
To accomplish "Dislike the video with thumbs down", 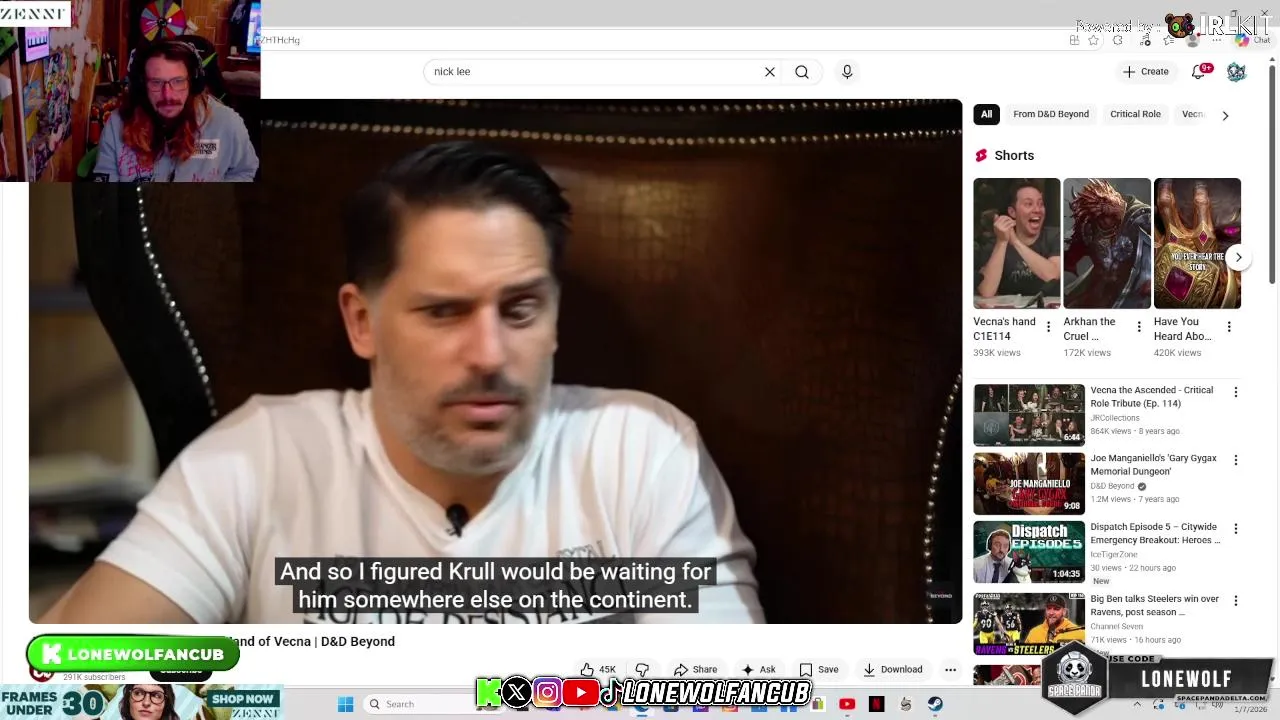I will tap(642, 670).
